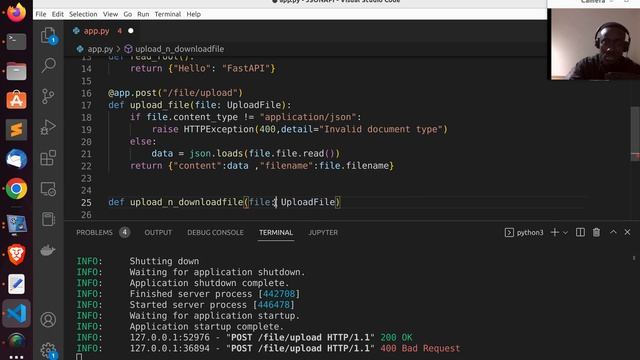Launch Sublime Text from the dock
640x360 pixels.
16,130
